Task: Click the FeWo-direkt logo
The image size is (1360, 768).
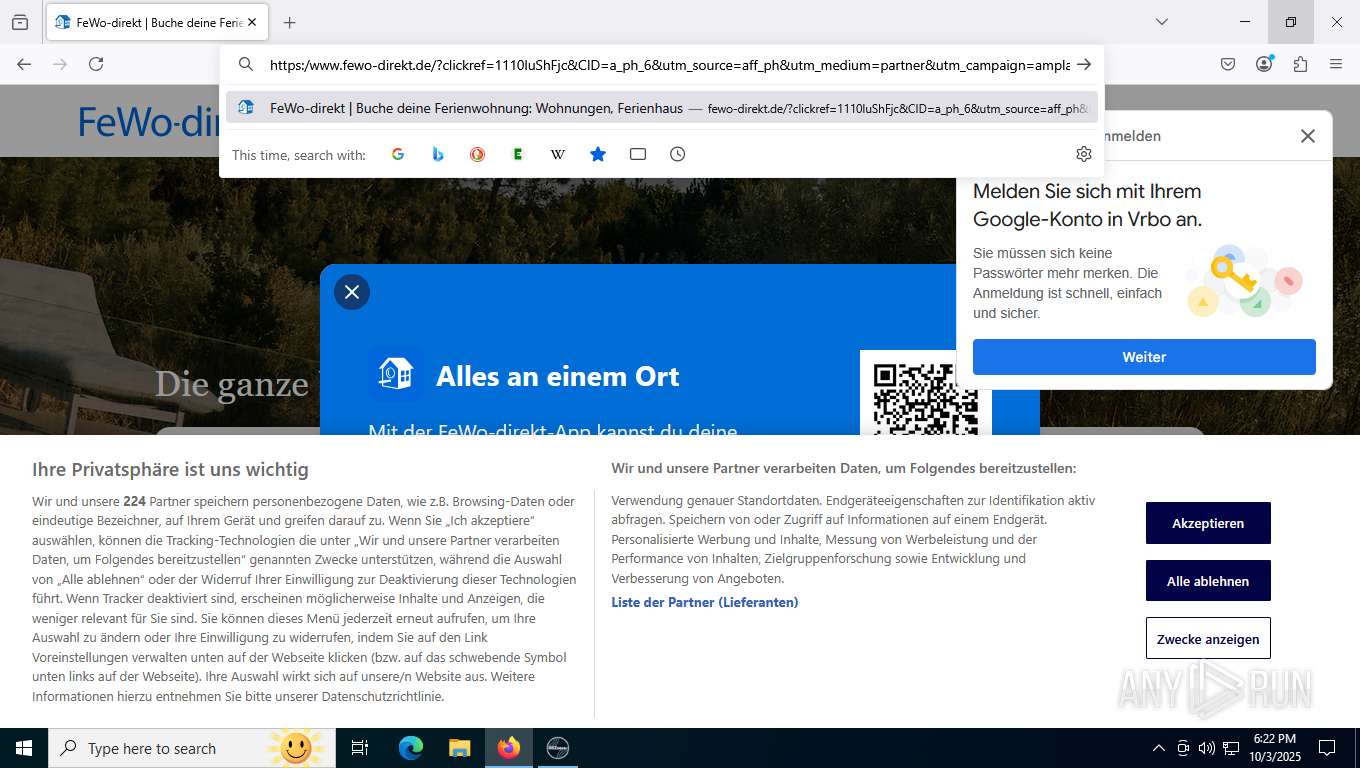Action: (x=150, y=122)
